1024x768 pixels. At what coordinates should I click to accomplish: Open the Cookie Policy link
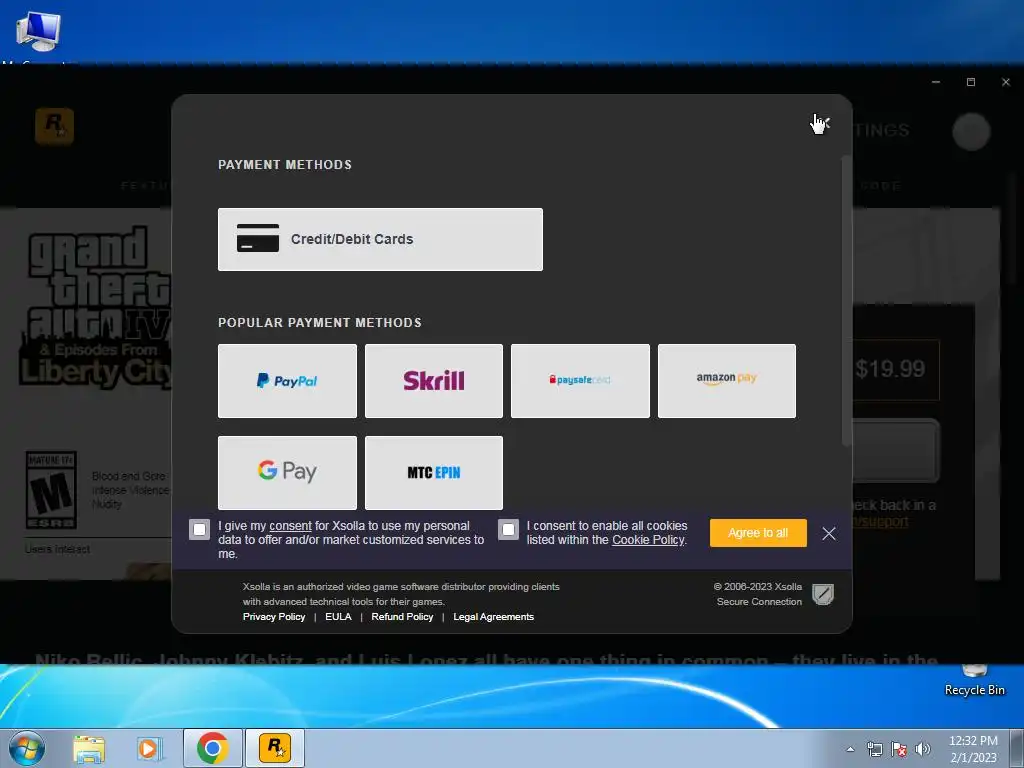648,540
